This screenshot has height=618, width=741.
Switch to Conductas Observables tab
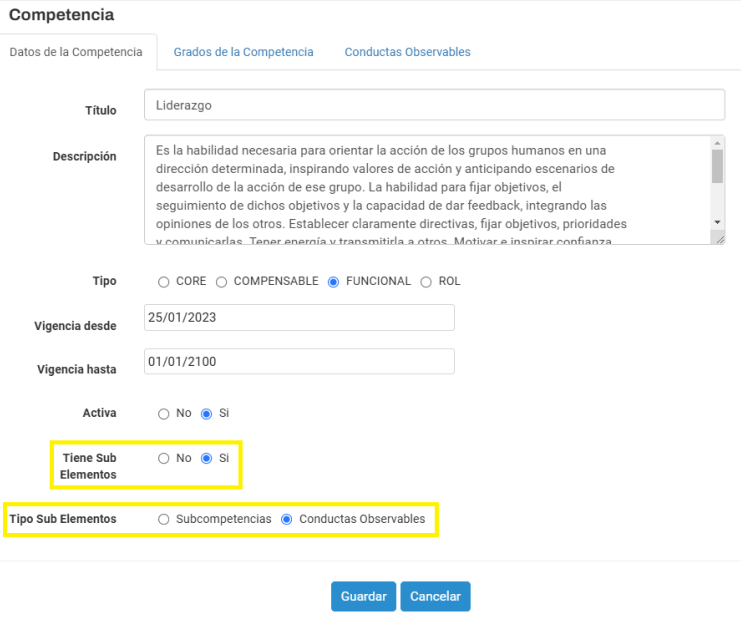407,52
